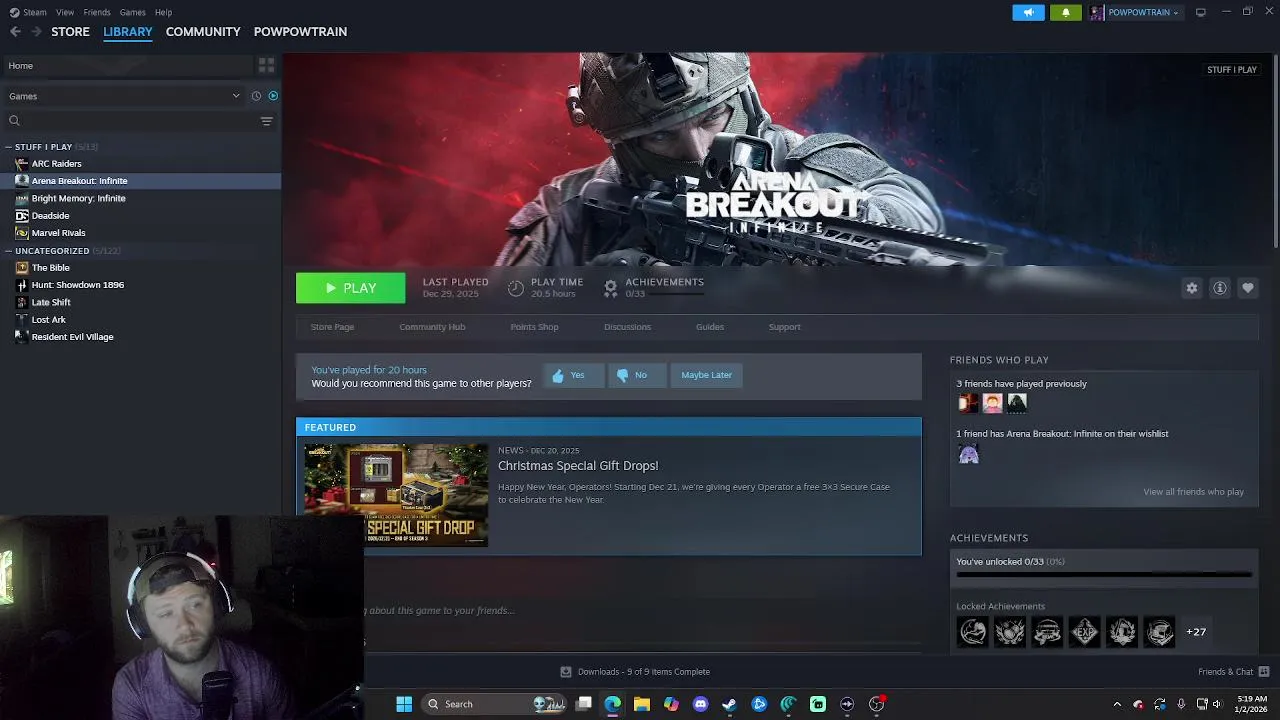Sort library by recent activity clock icon
The width and height of the screenshot is (1280, 720).
coord(256,96)
